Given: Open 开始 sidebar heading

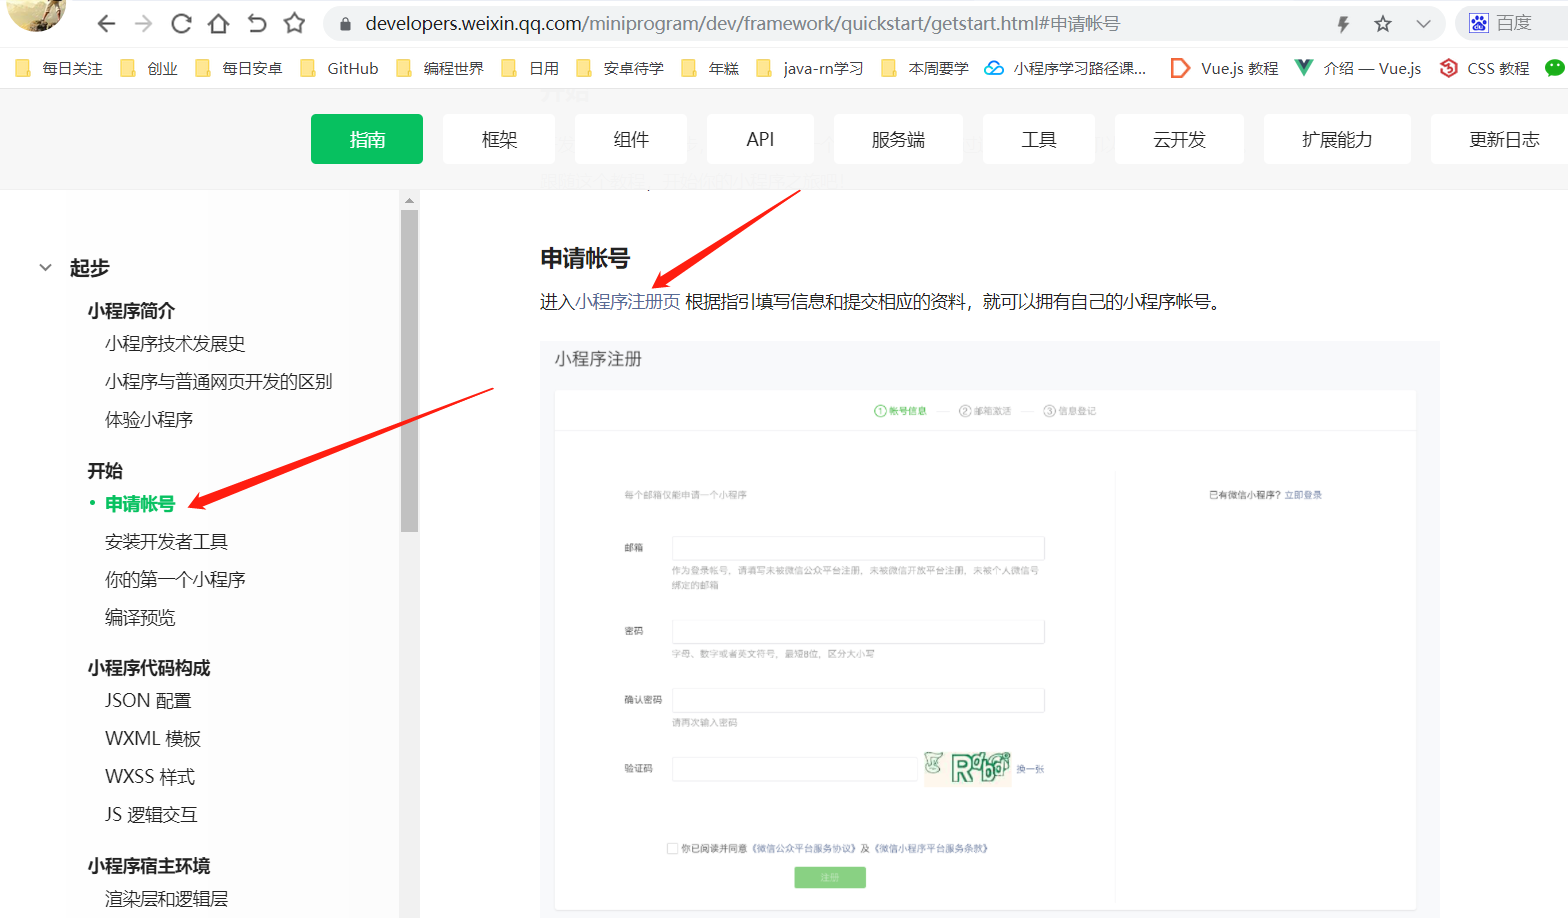Looking at the screenshot, I should [x=105, y=471].
